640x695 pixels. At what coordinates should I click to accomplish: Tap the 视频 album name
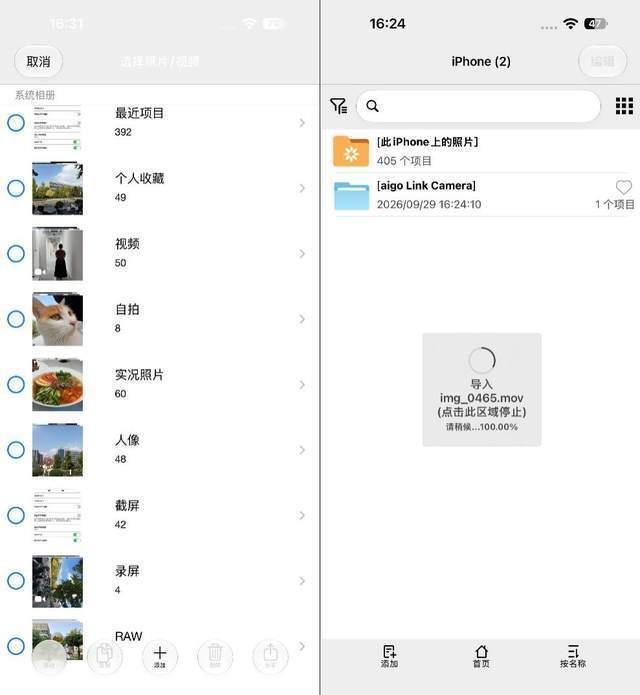127,244
